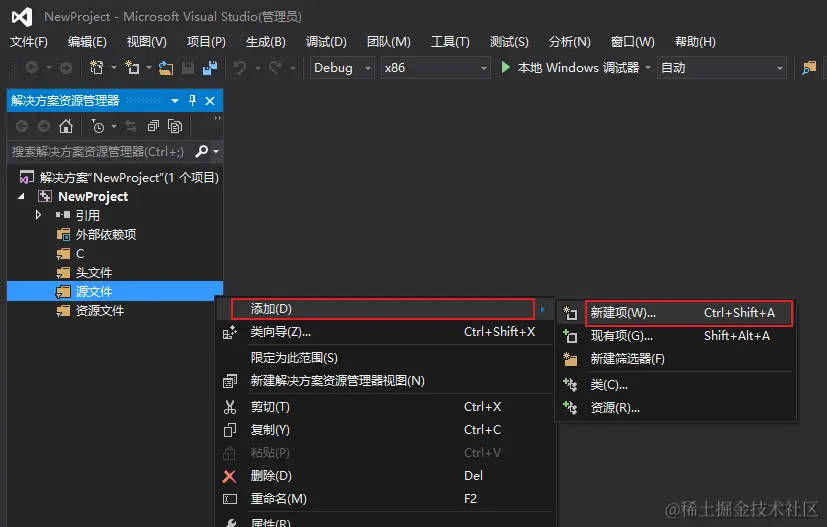827x527 pixels.
Task: Select the 外部依赖项 tree item
Action: tap(105, 235)
